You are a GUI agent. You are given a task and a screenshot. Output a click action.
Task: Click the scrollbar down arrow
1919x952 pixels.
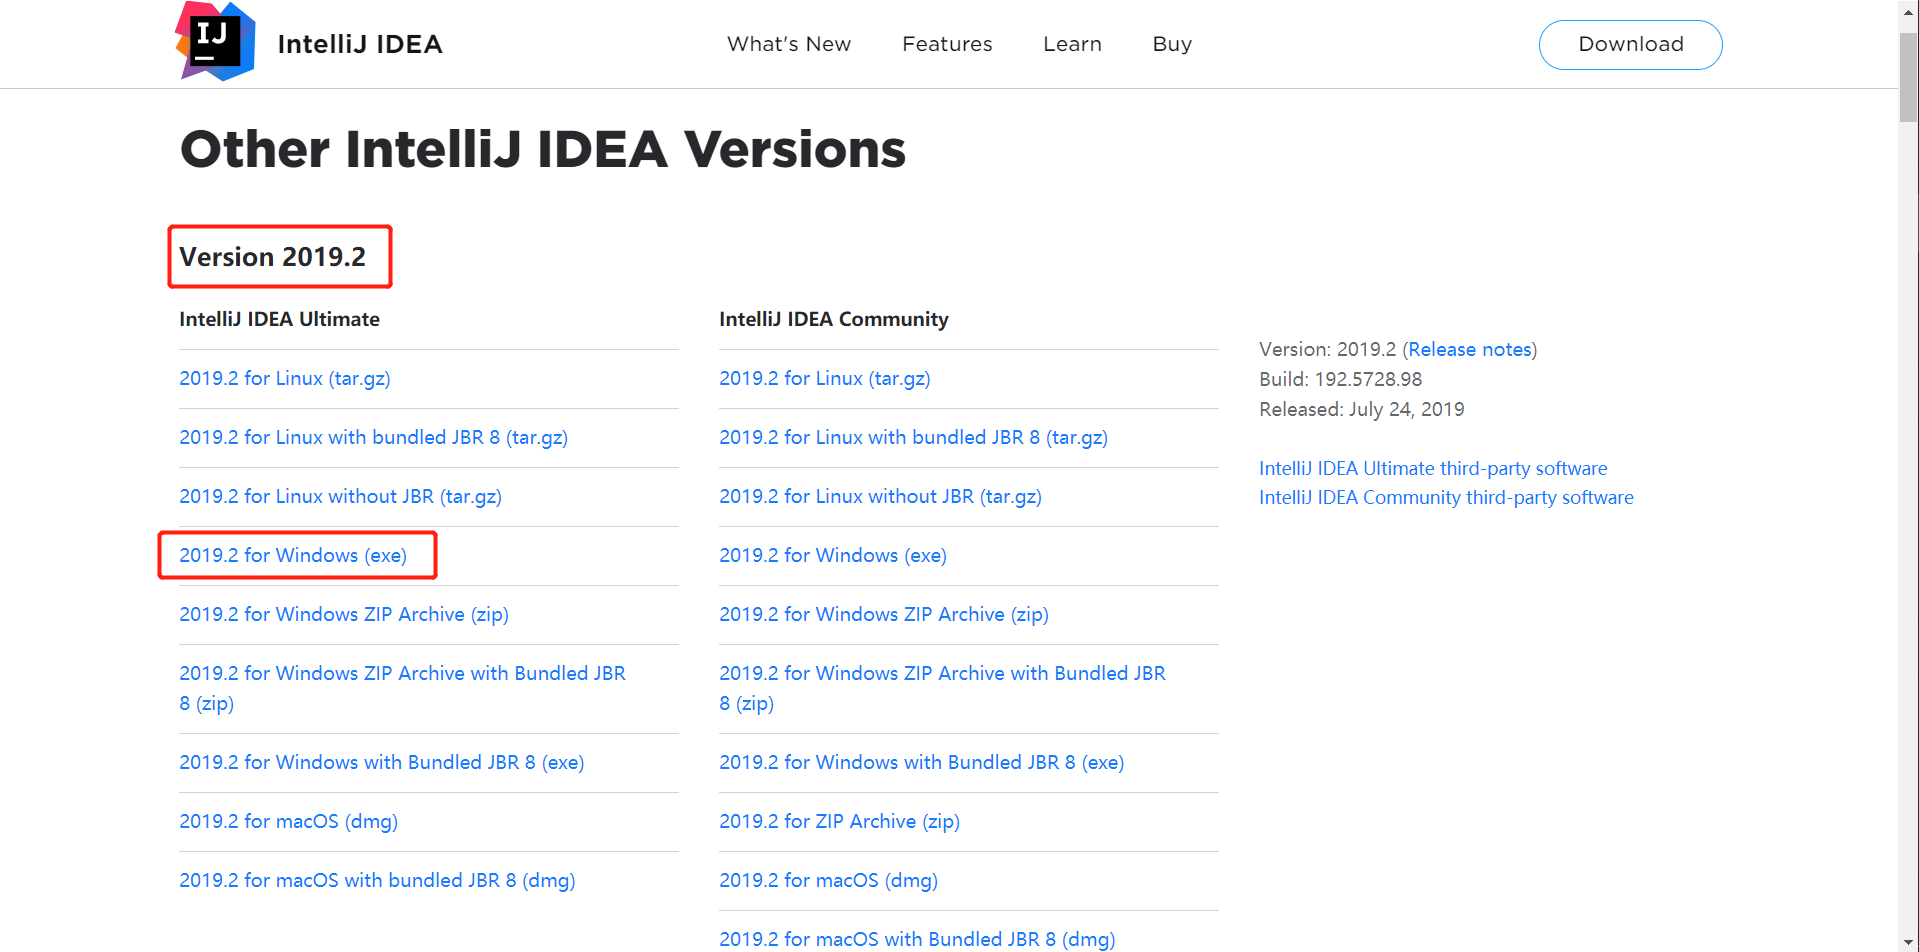pos(1909,942)
